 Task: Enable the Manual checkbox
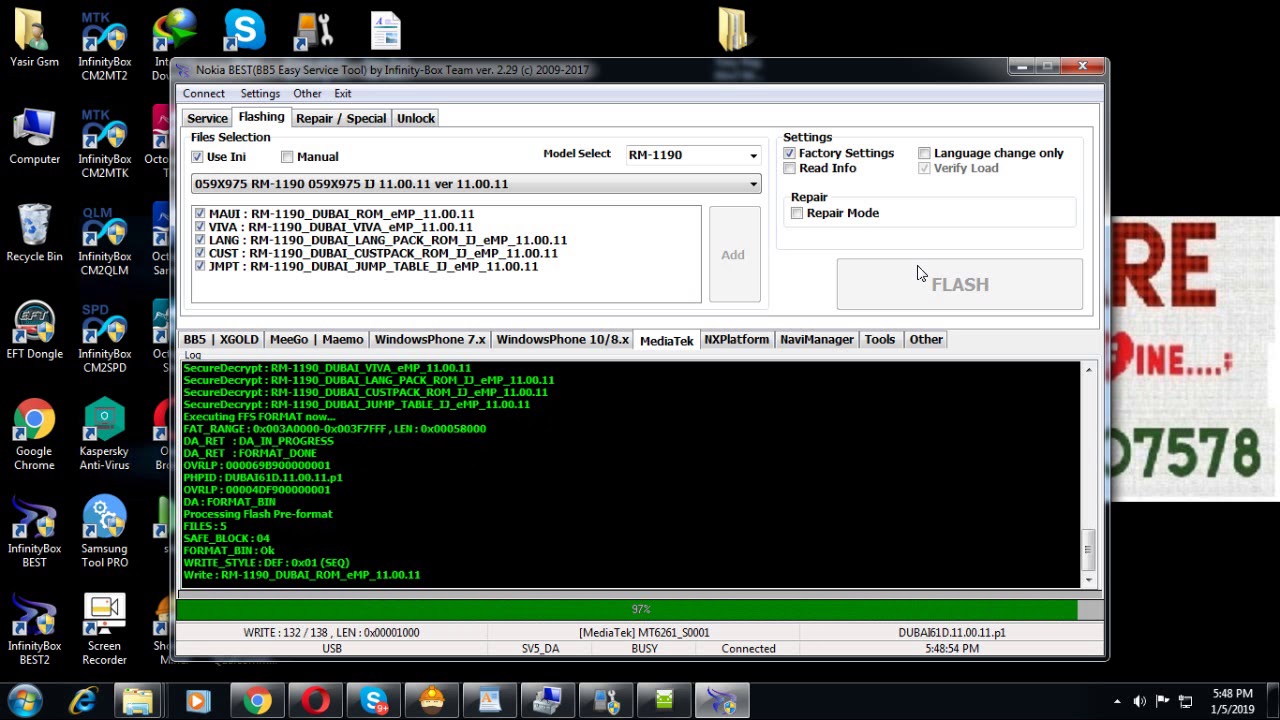coord(287,157)
